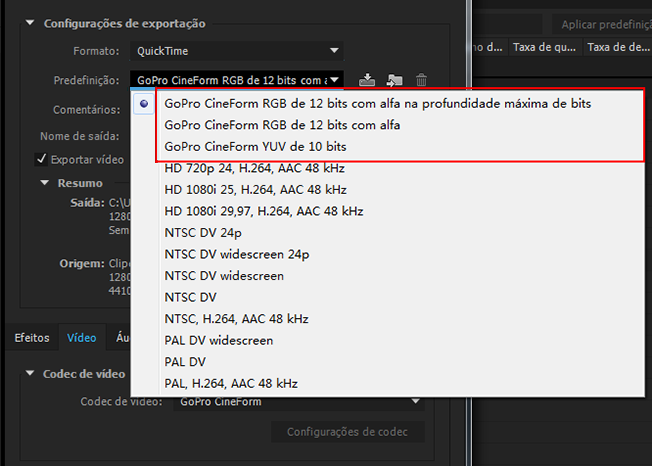Toggle the Exportar vídeo checkbox

click(x=41, y=159)
